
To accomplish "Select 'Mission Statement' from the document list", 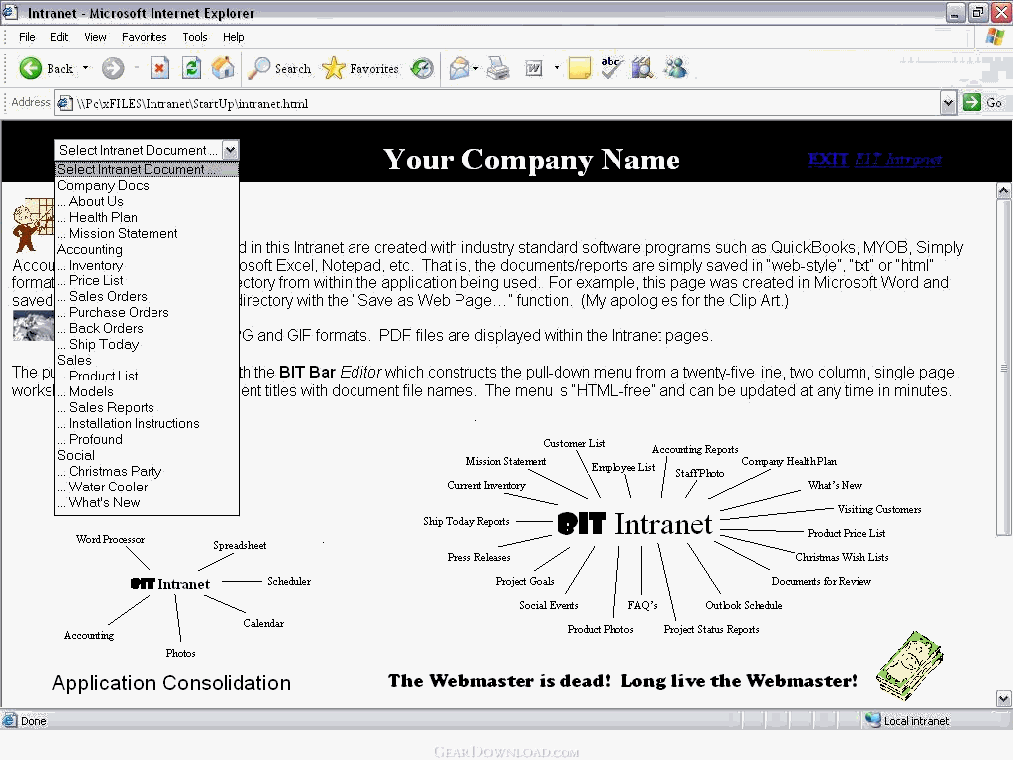I will coord(147,233).
